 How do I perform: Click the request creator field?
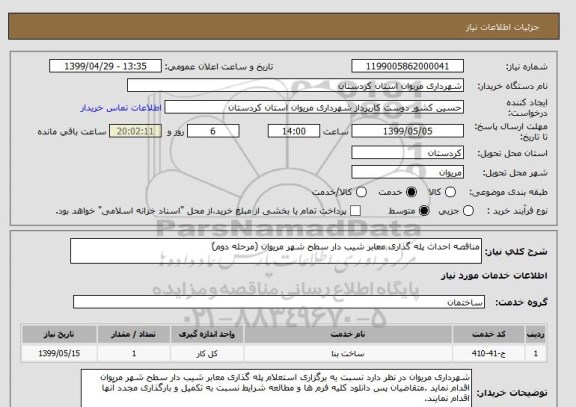pyautogui.click(x=314, y=108)
